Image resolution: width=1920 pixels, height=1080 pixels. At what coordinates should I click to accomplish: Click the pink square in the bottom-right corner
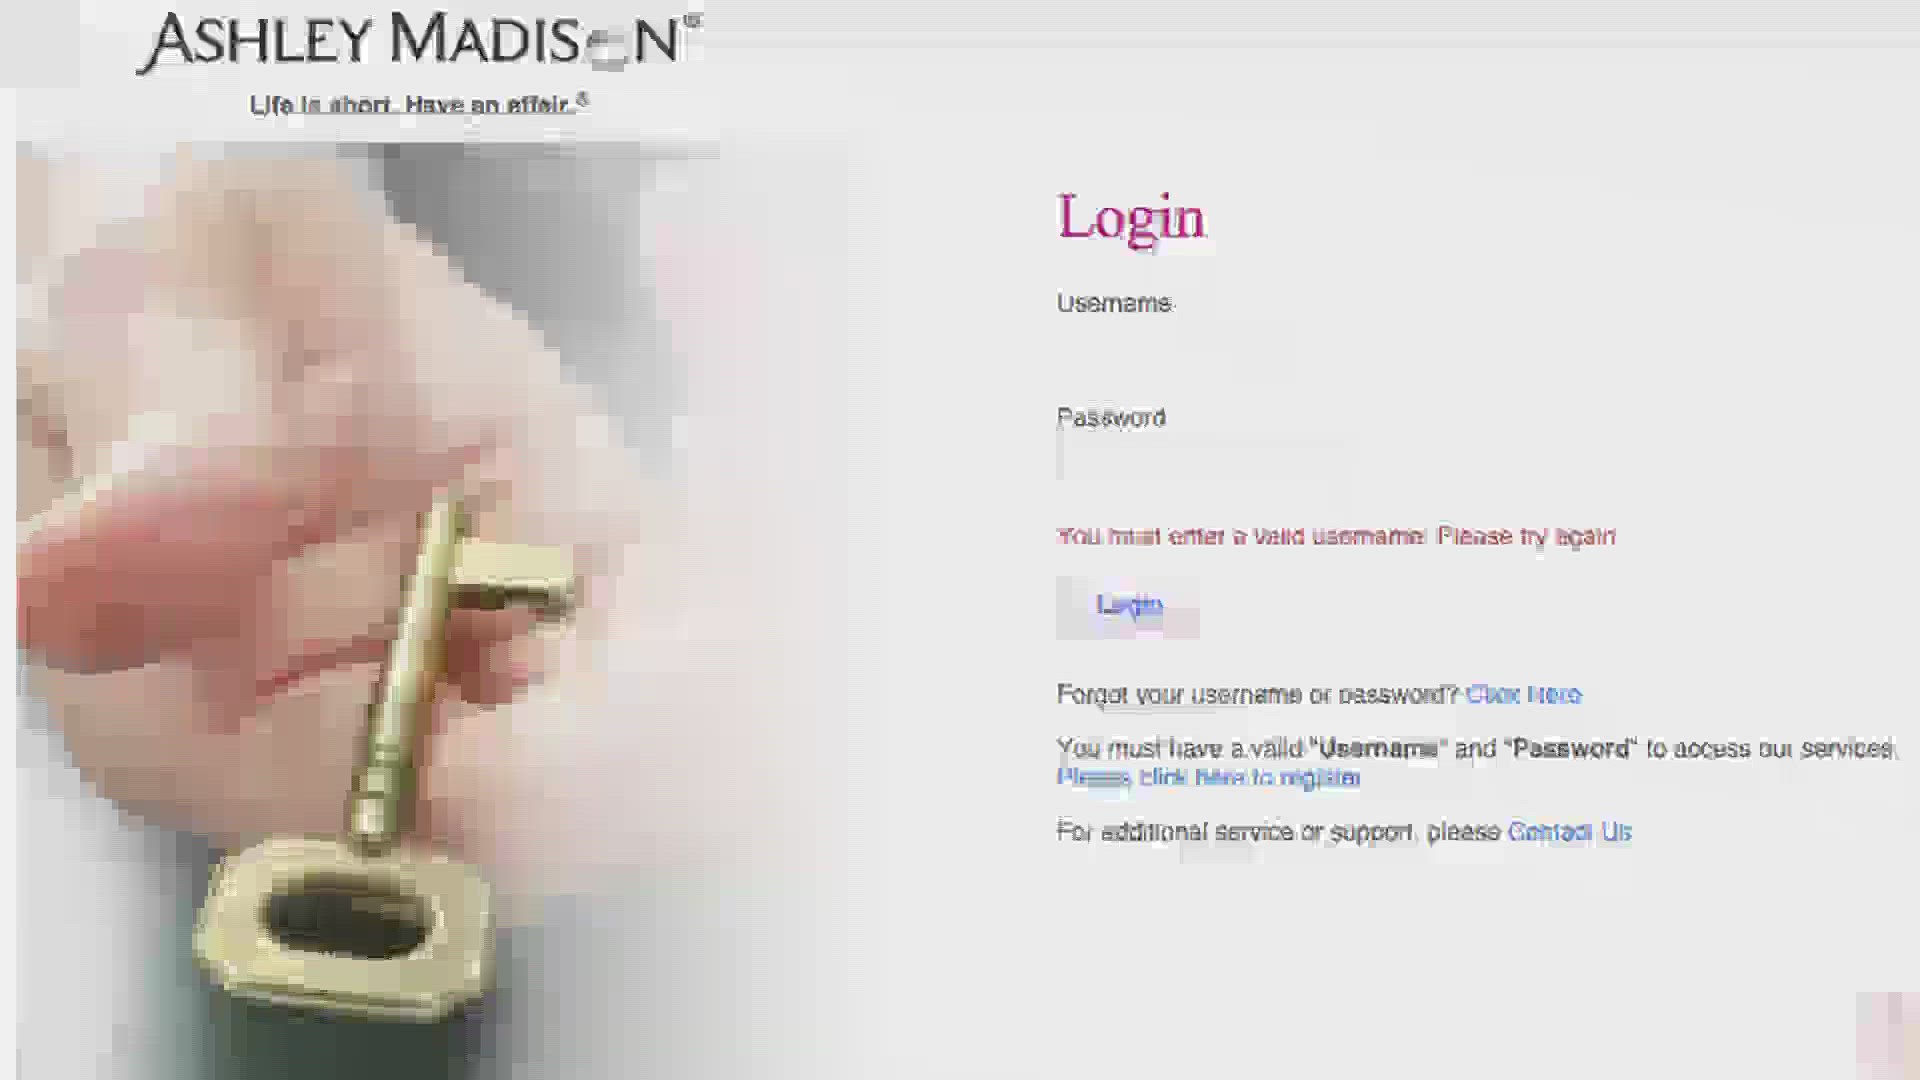(x=1886, y=1028)
